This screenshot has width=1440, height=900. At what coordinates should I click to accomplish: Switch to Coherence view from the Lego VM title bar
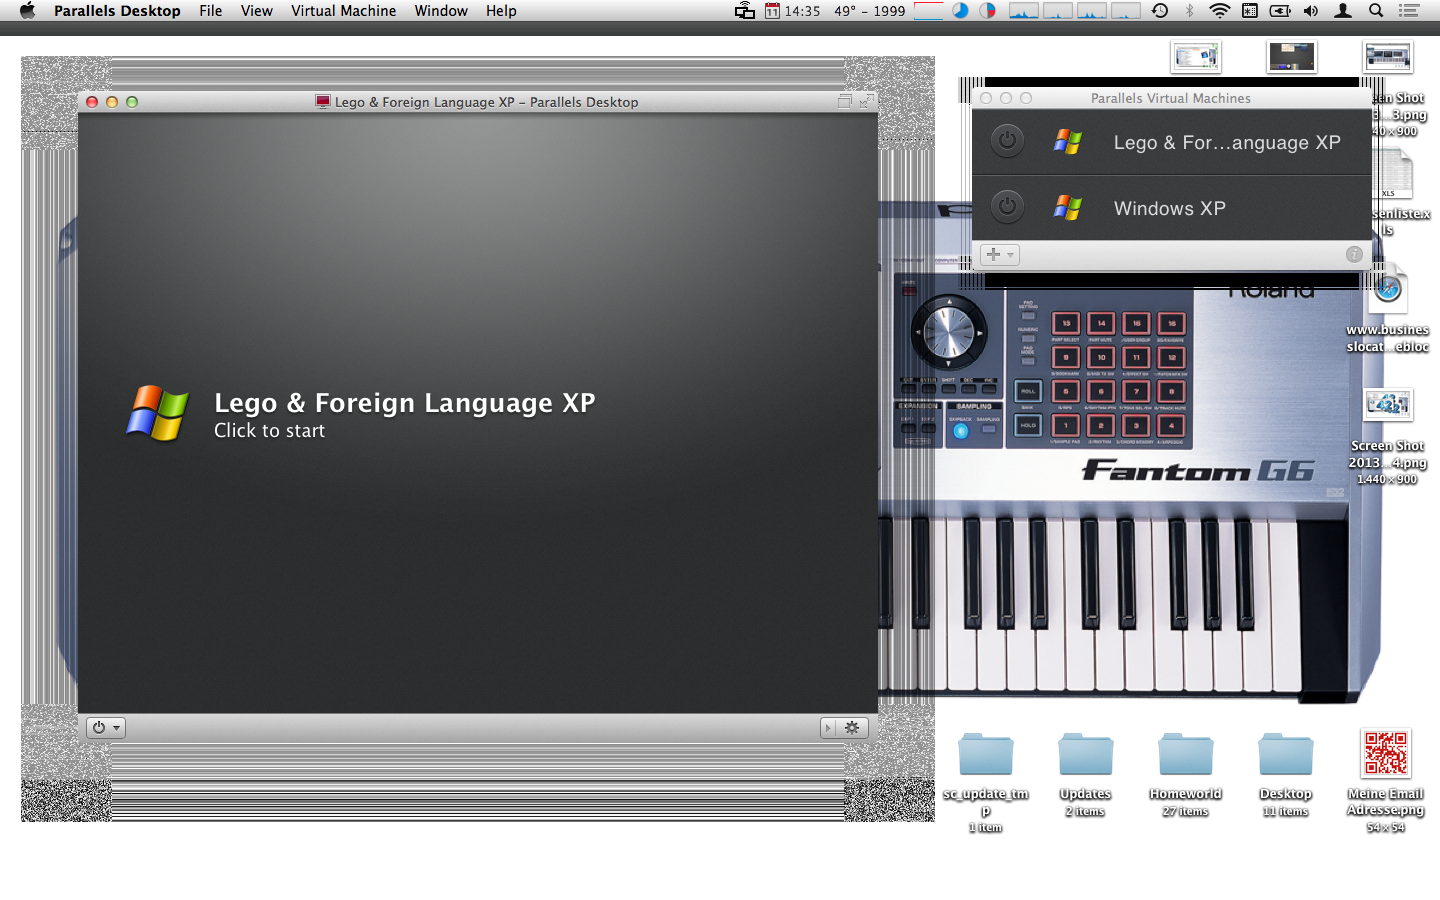[x=844, y=101]
